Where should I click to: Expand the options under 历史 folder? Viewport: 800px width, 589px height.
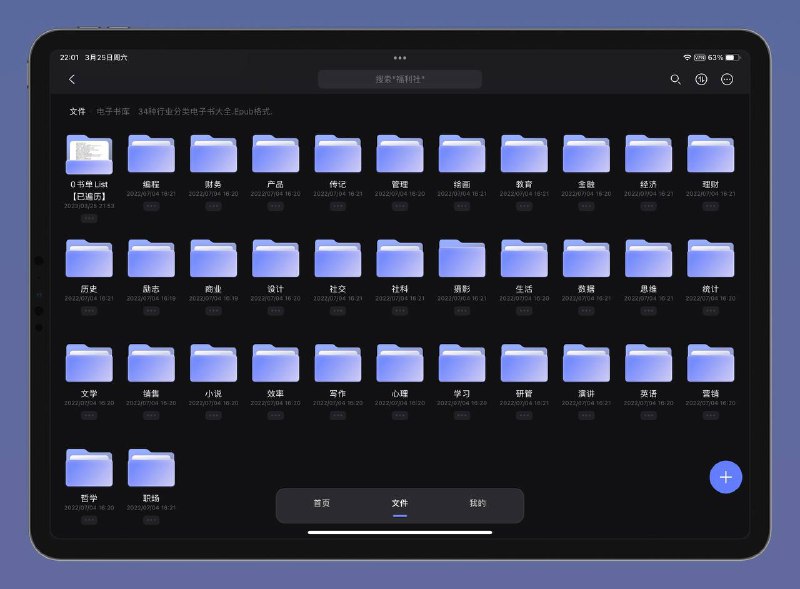pyautogui.click(x=89, y=311)
